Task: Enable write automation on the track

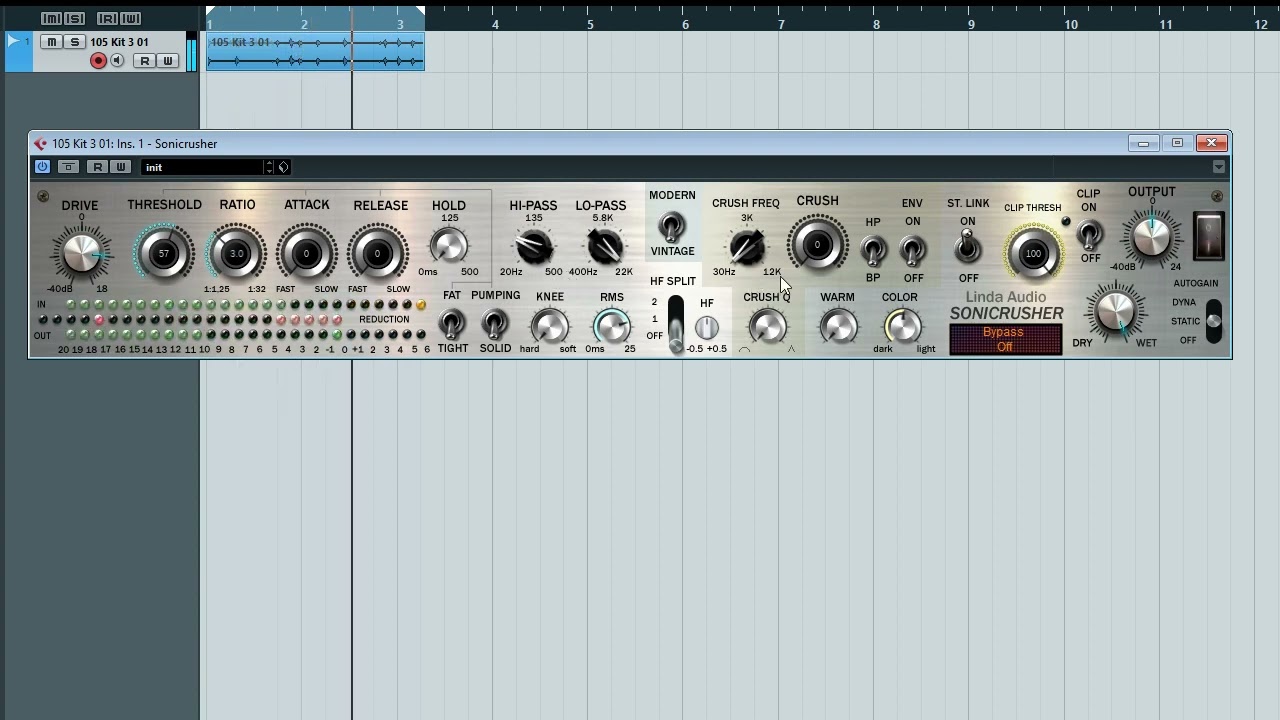Action: pyautogui.click(x=167, y=61)
